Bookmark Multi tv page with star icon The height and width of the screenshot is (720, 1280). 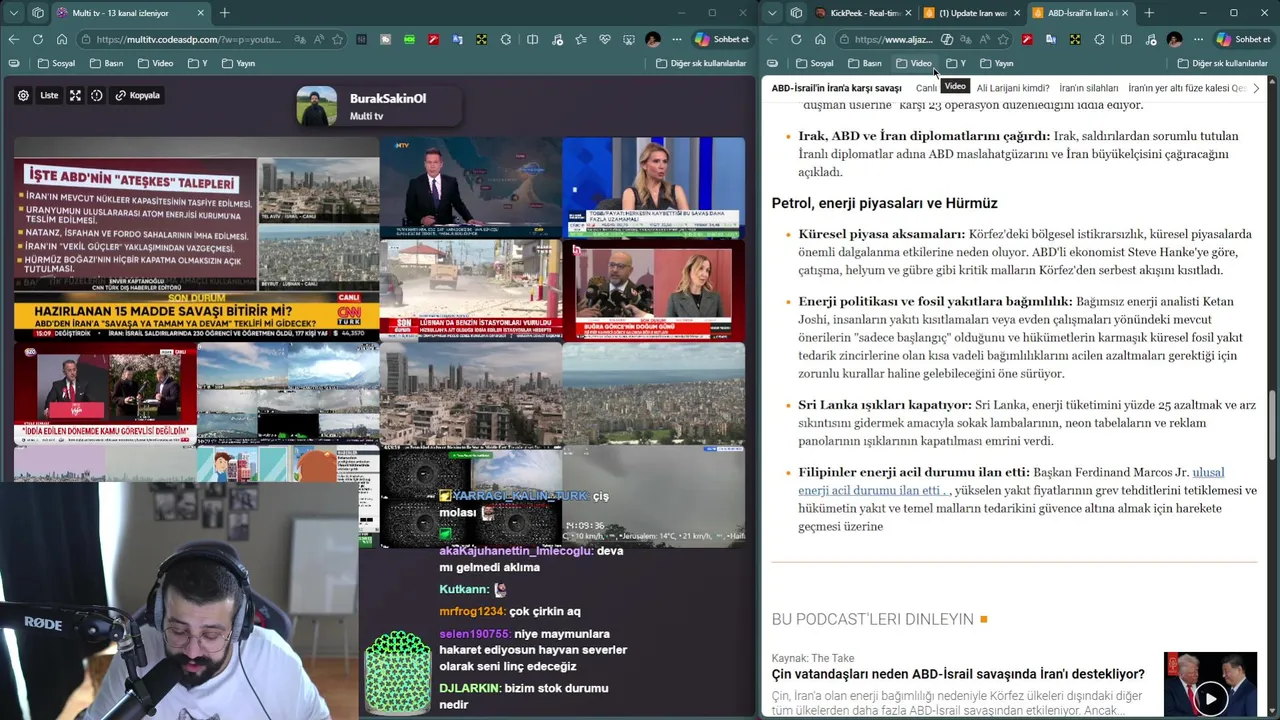click(338, 39)
